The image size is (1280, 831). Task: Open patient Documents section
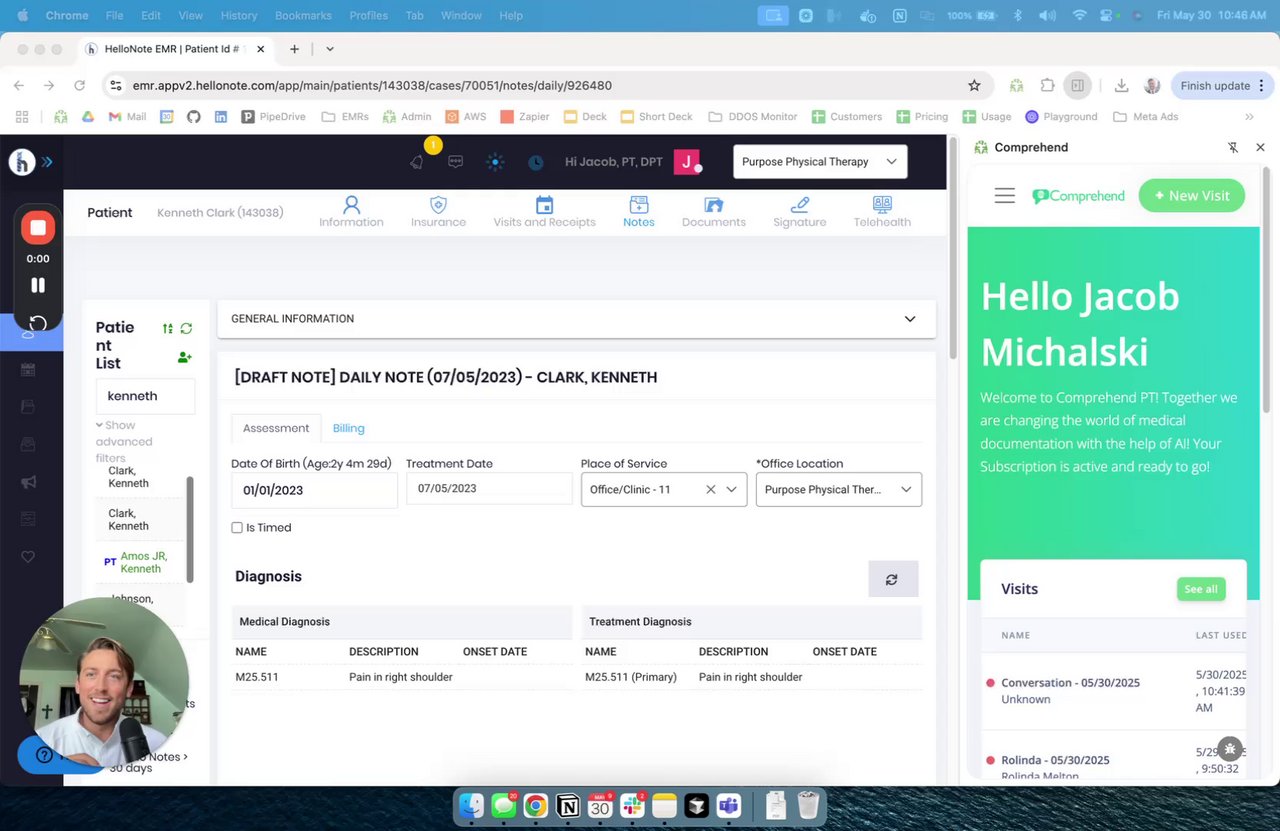coord(713,211)
